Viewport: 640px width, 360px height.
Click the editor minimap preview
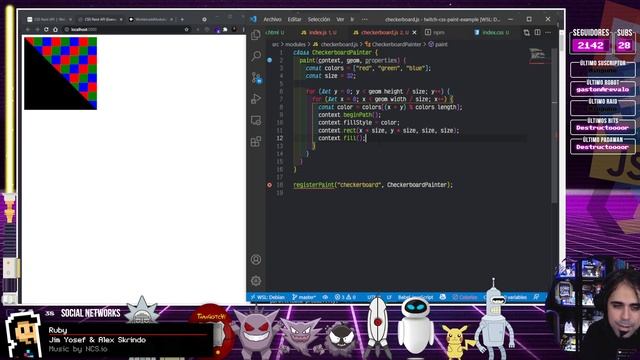(x=540, y=56)
